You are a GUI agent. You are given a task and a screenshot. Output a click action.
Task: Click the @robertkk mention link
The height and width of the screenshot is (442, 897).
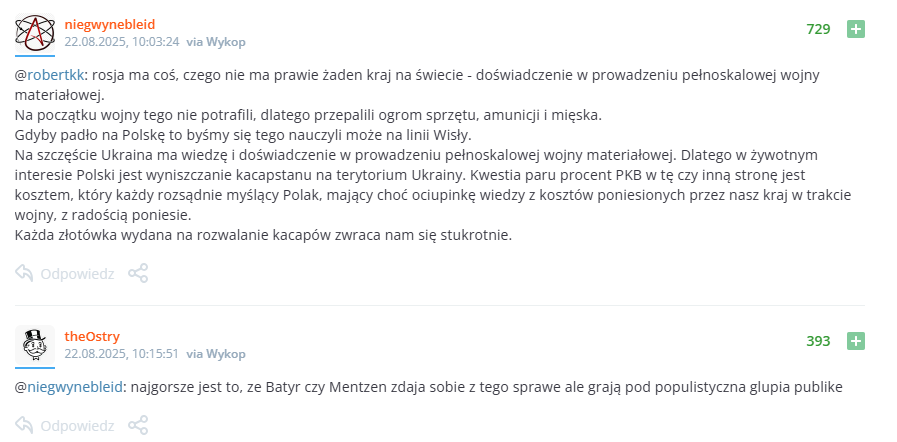click(50, 74)
